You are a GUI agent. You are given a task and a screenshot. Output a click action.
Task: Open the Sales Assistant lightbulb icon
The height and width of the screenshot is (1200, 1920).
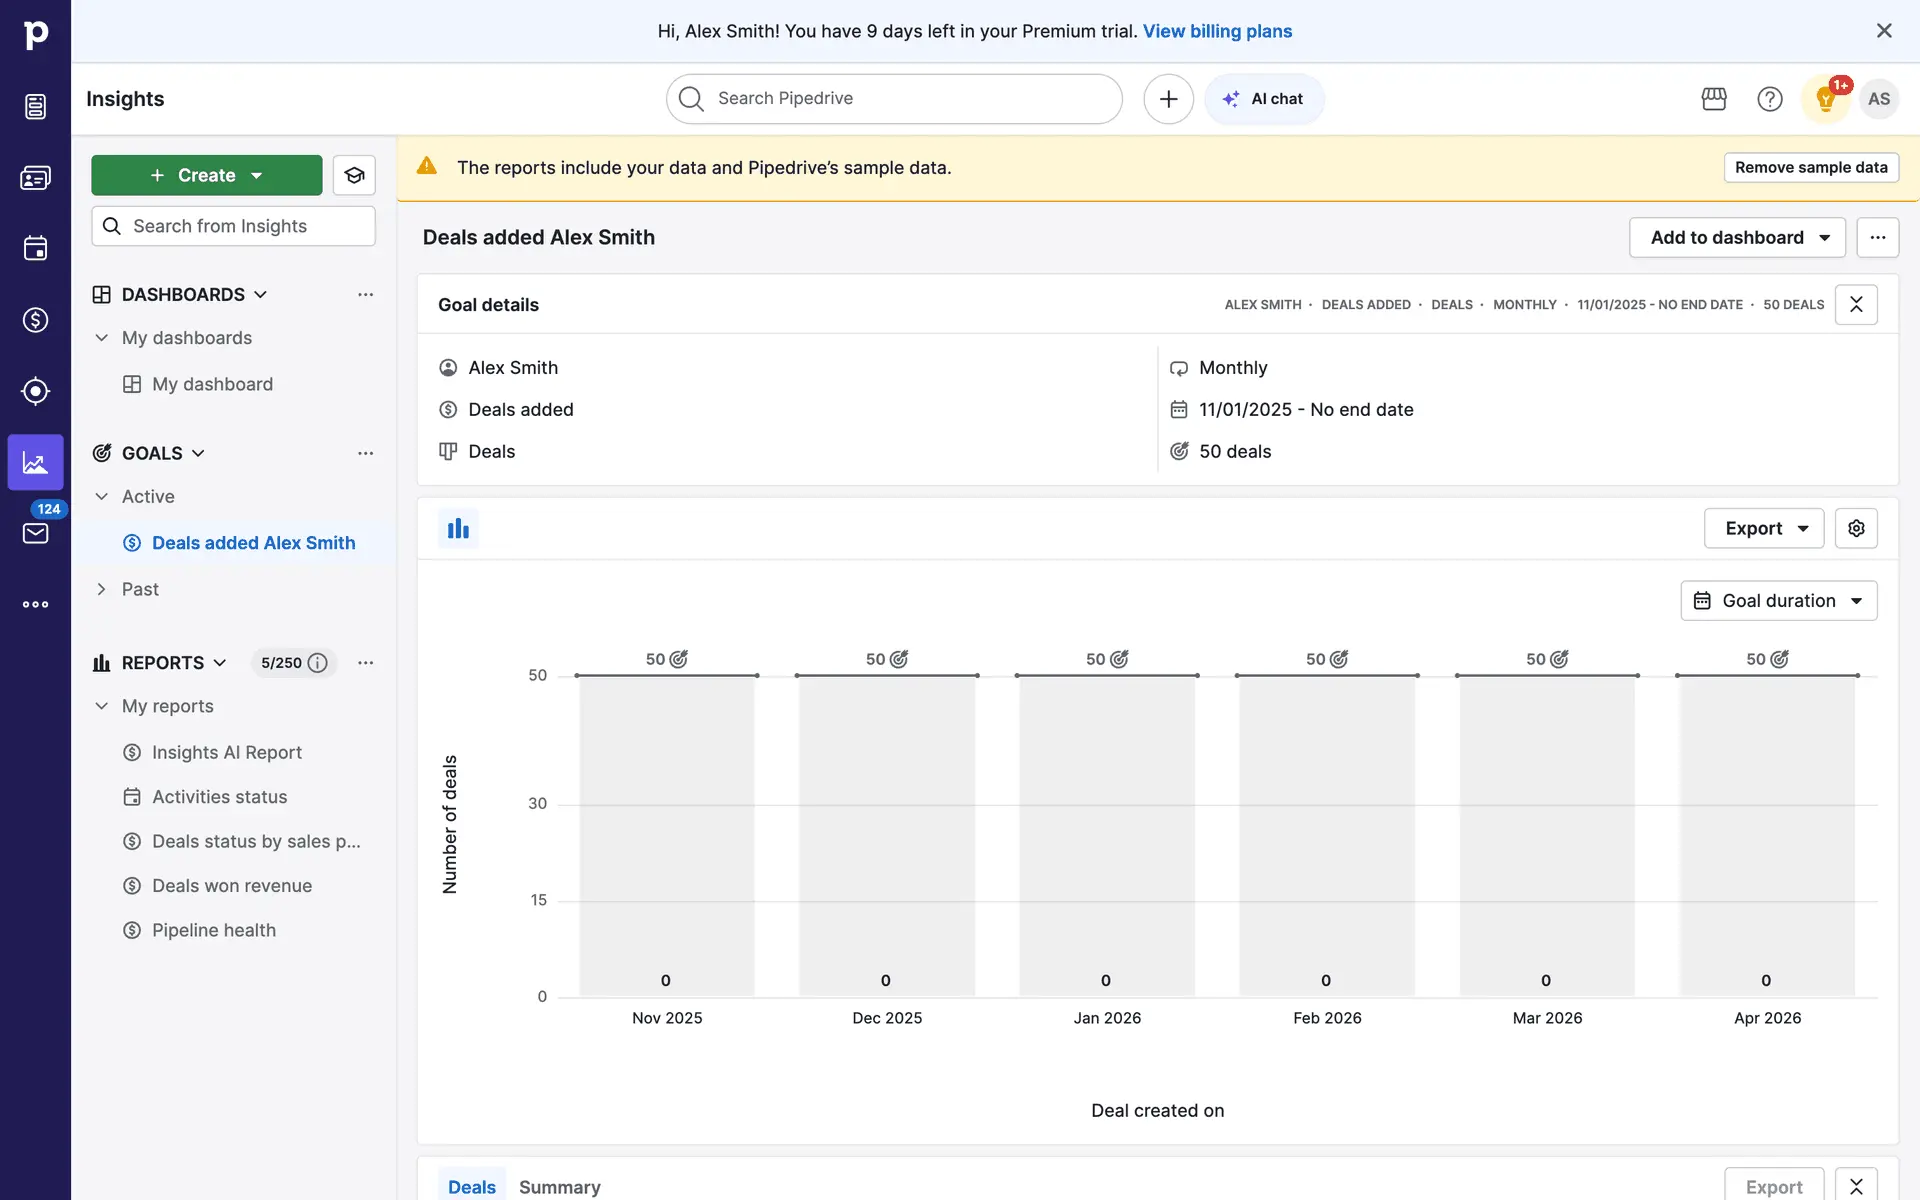point(1825,99)
